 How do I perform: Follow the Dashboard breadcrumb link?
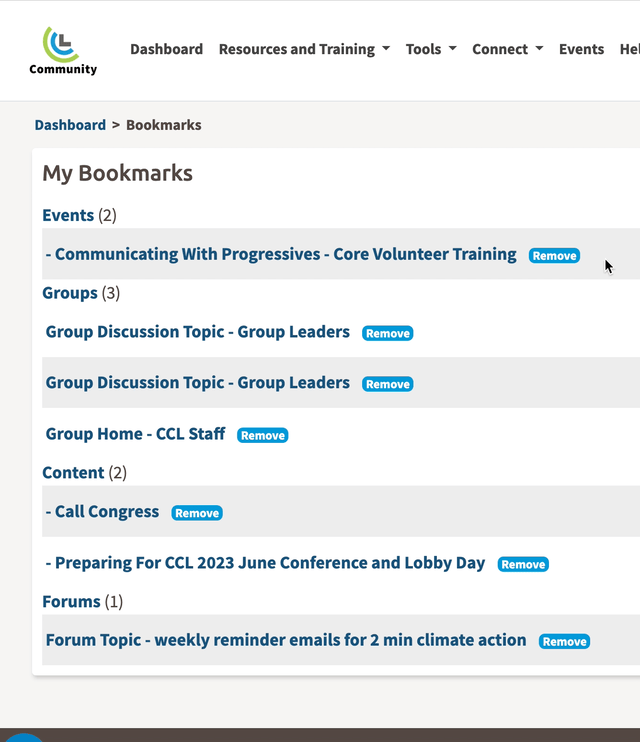click(70, 125)
